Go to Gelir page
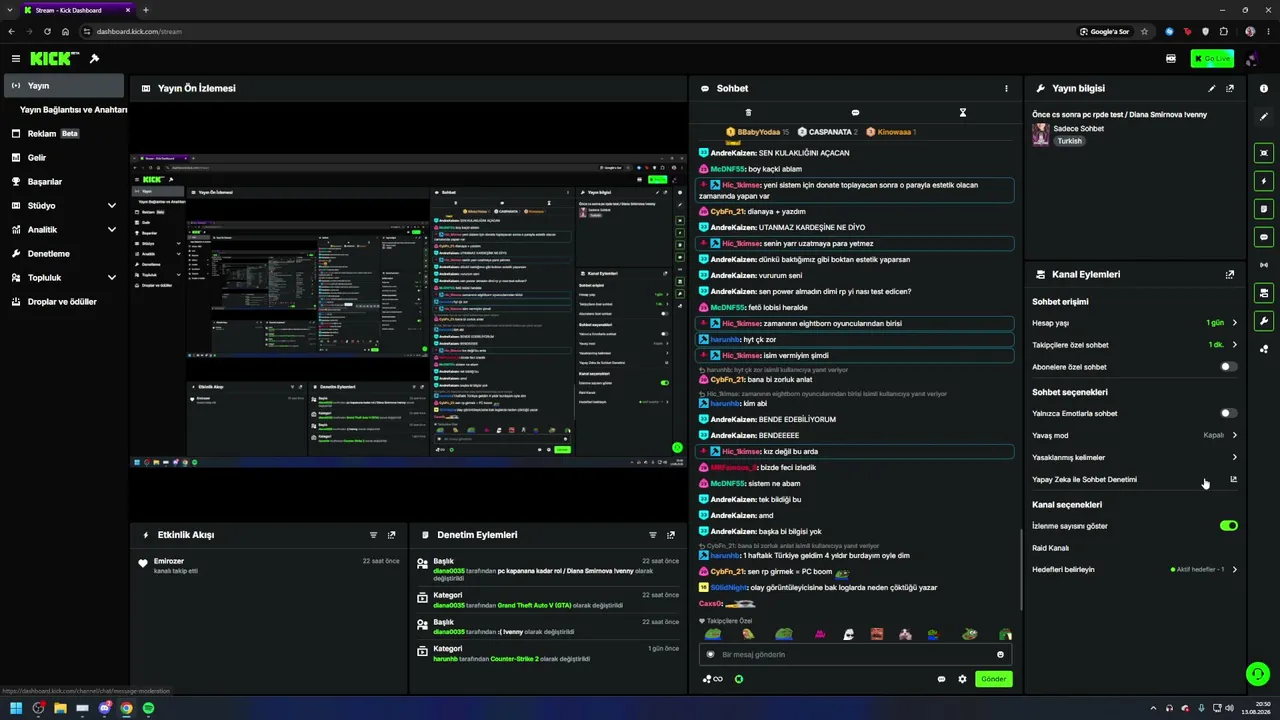Screen dimensions: 1280x720 tap(64, 158)
